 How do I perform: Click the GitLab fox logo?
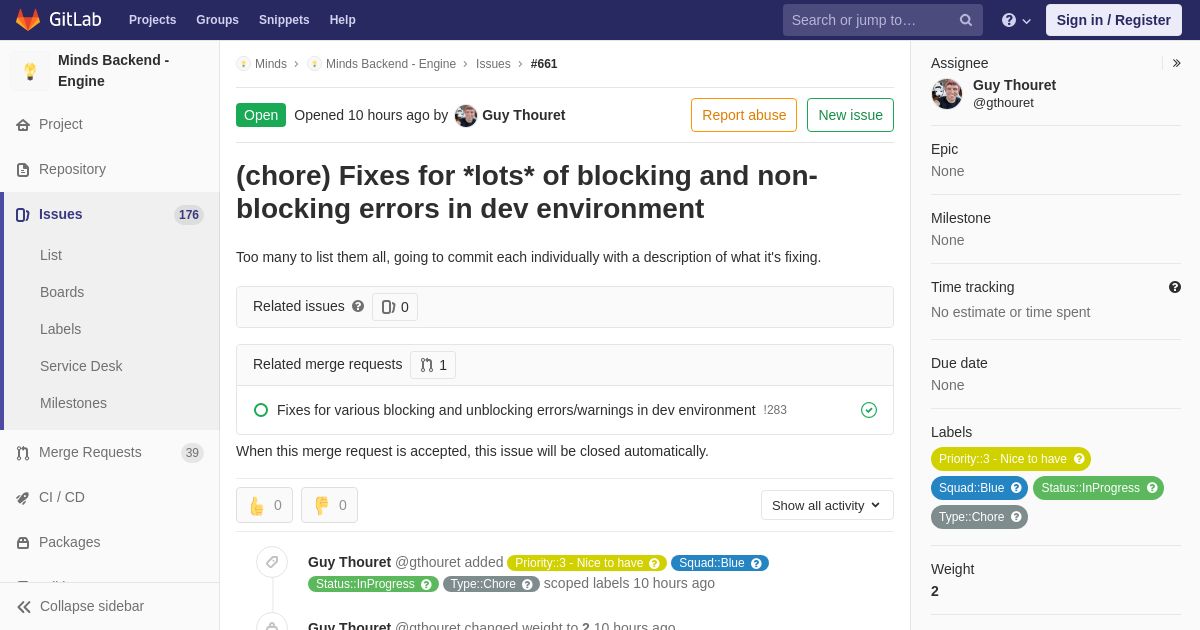coord(28,20)
